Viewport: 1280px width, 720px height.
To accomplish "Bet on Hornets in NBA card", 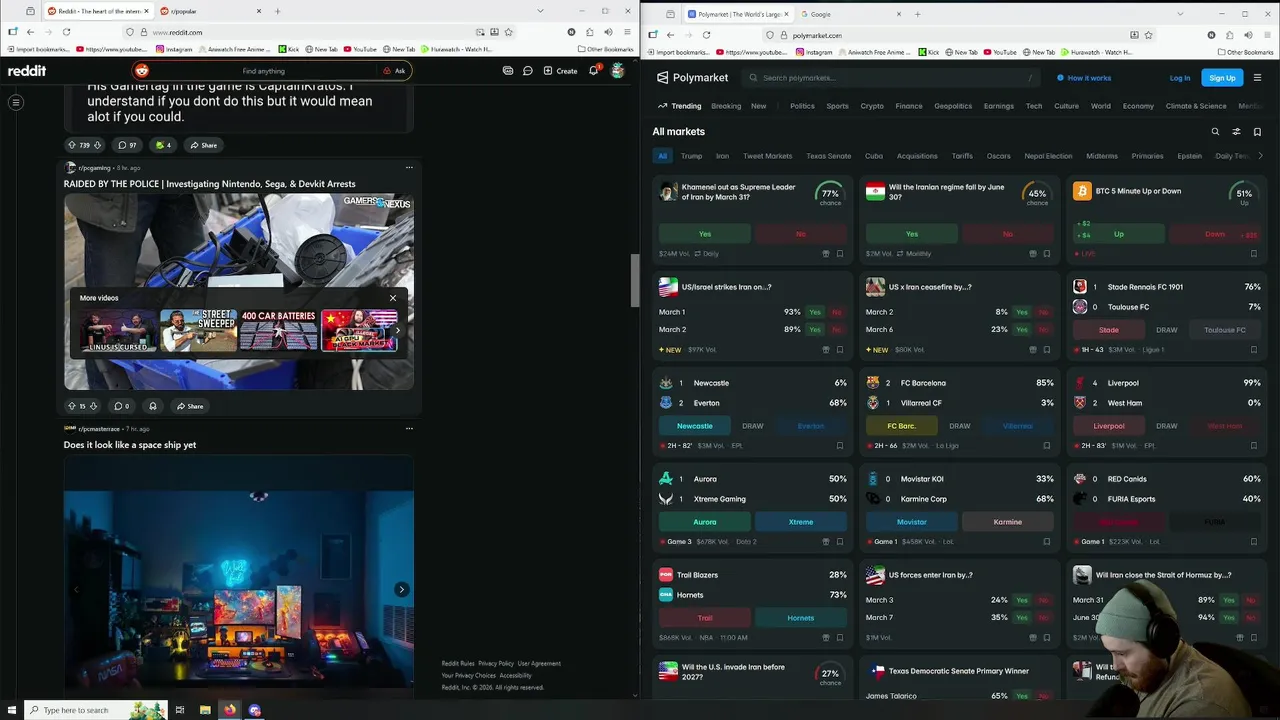I will pos(800,618).
